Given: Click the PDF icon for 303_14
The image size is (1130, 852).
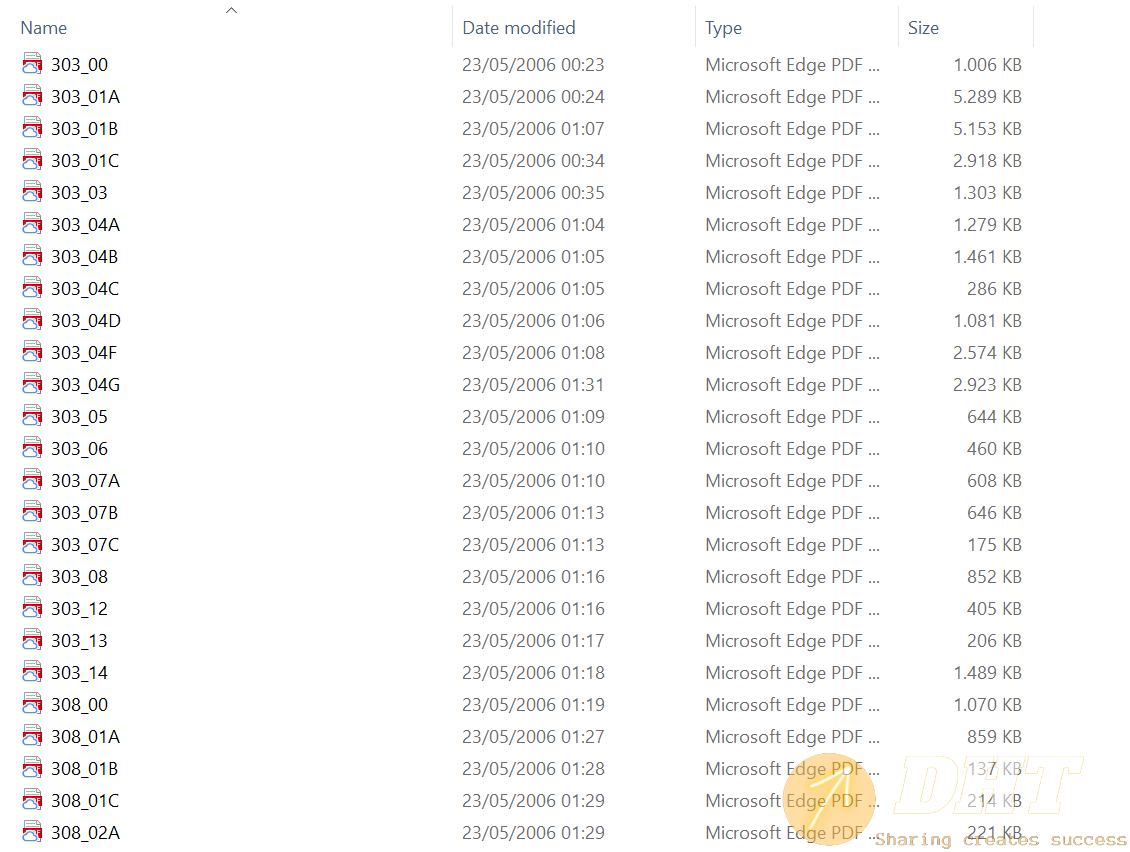Looking at the screenshot, I should pyautogui.click(x=32, y=672).
